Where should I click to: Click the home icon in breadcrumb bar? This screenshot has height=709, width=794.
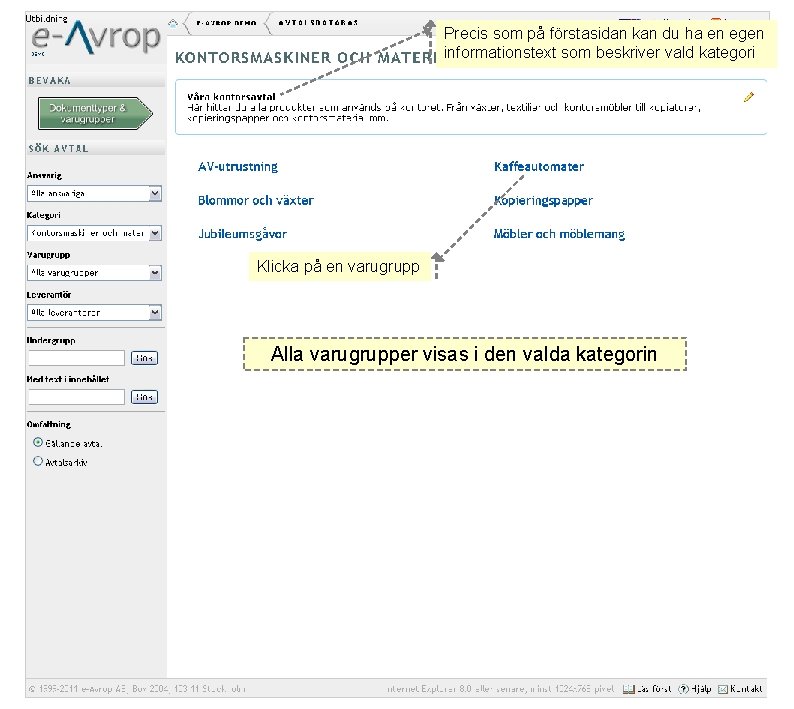coord(173,23)
